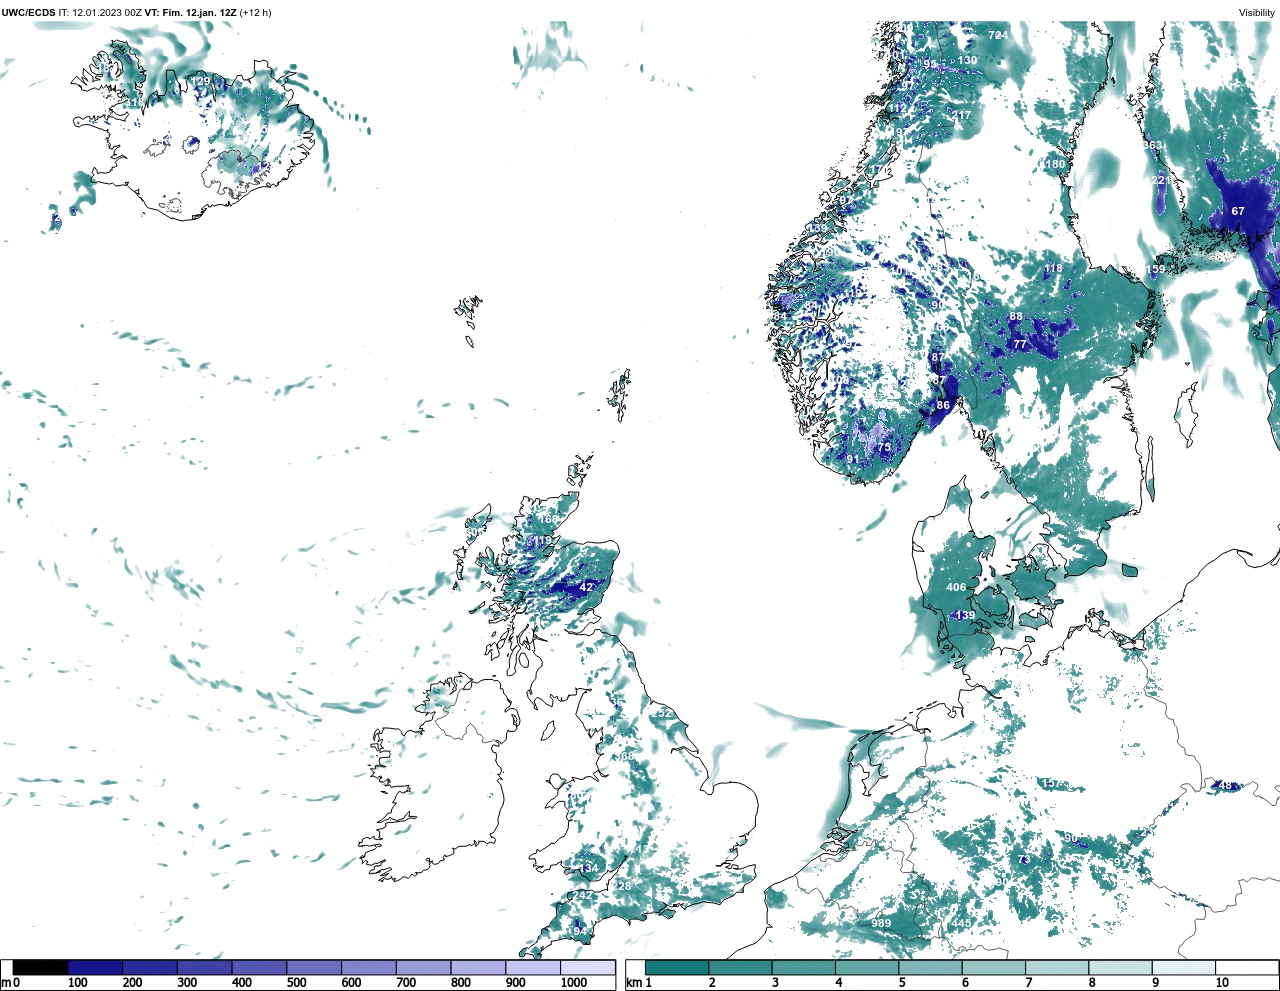Click the '42' visibility value in Scotland

[x=586, y=587]
